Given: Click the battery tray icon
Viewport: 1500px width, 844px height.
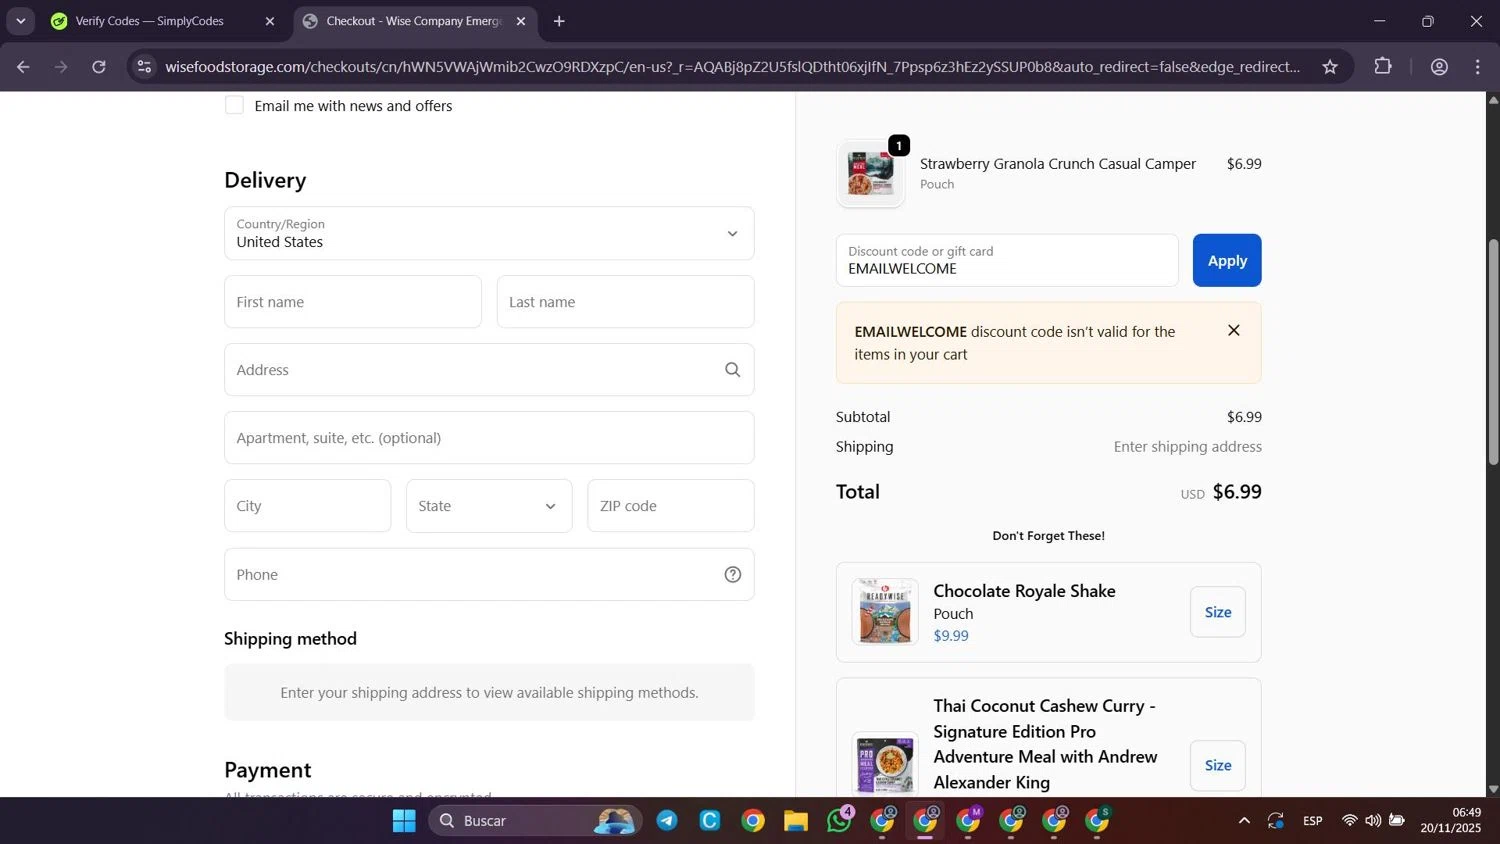Looking at the screenshot, I should tap(1397, 821).
